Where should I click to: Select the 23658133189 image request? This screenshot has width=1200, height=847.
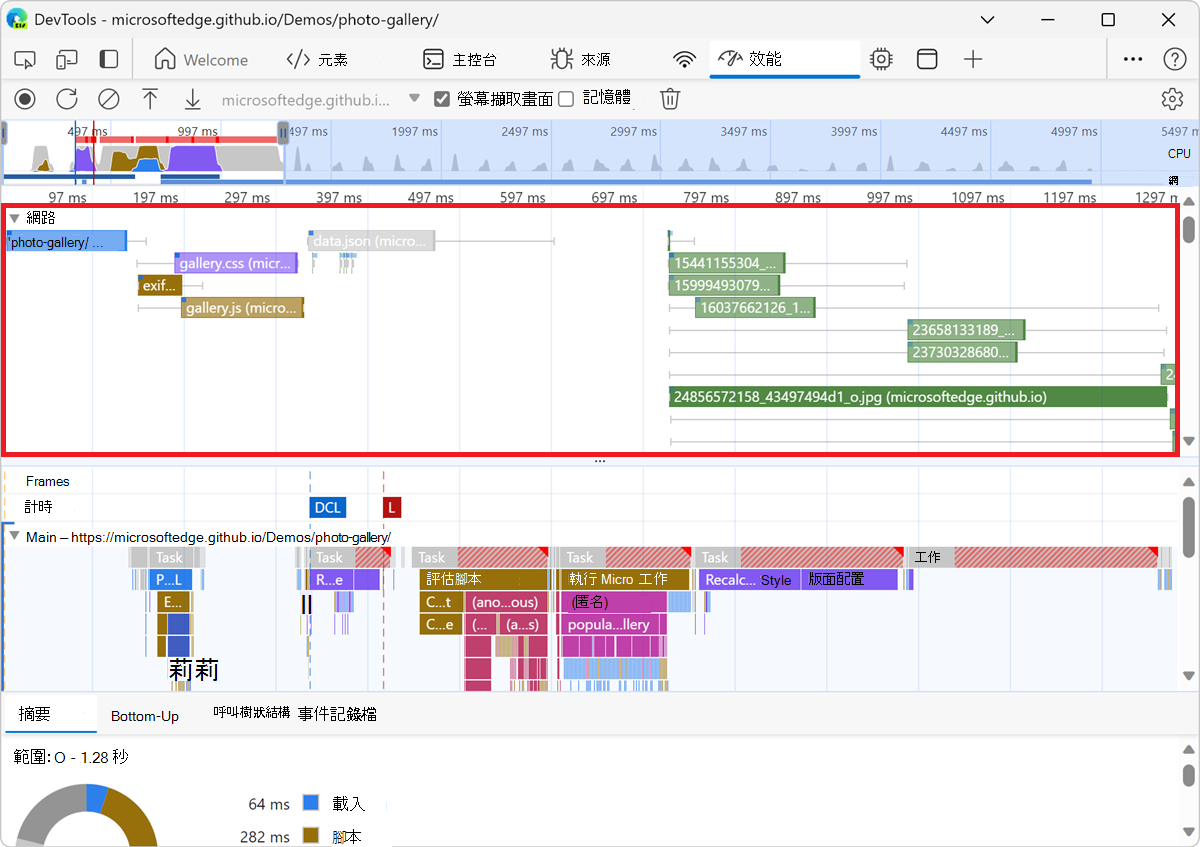pos(966,330)
